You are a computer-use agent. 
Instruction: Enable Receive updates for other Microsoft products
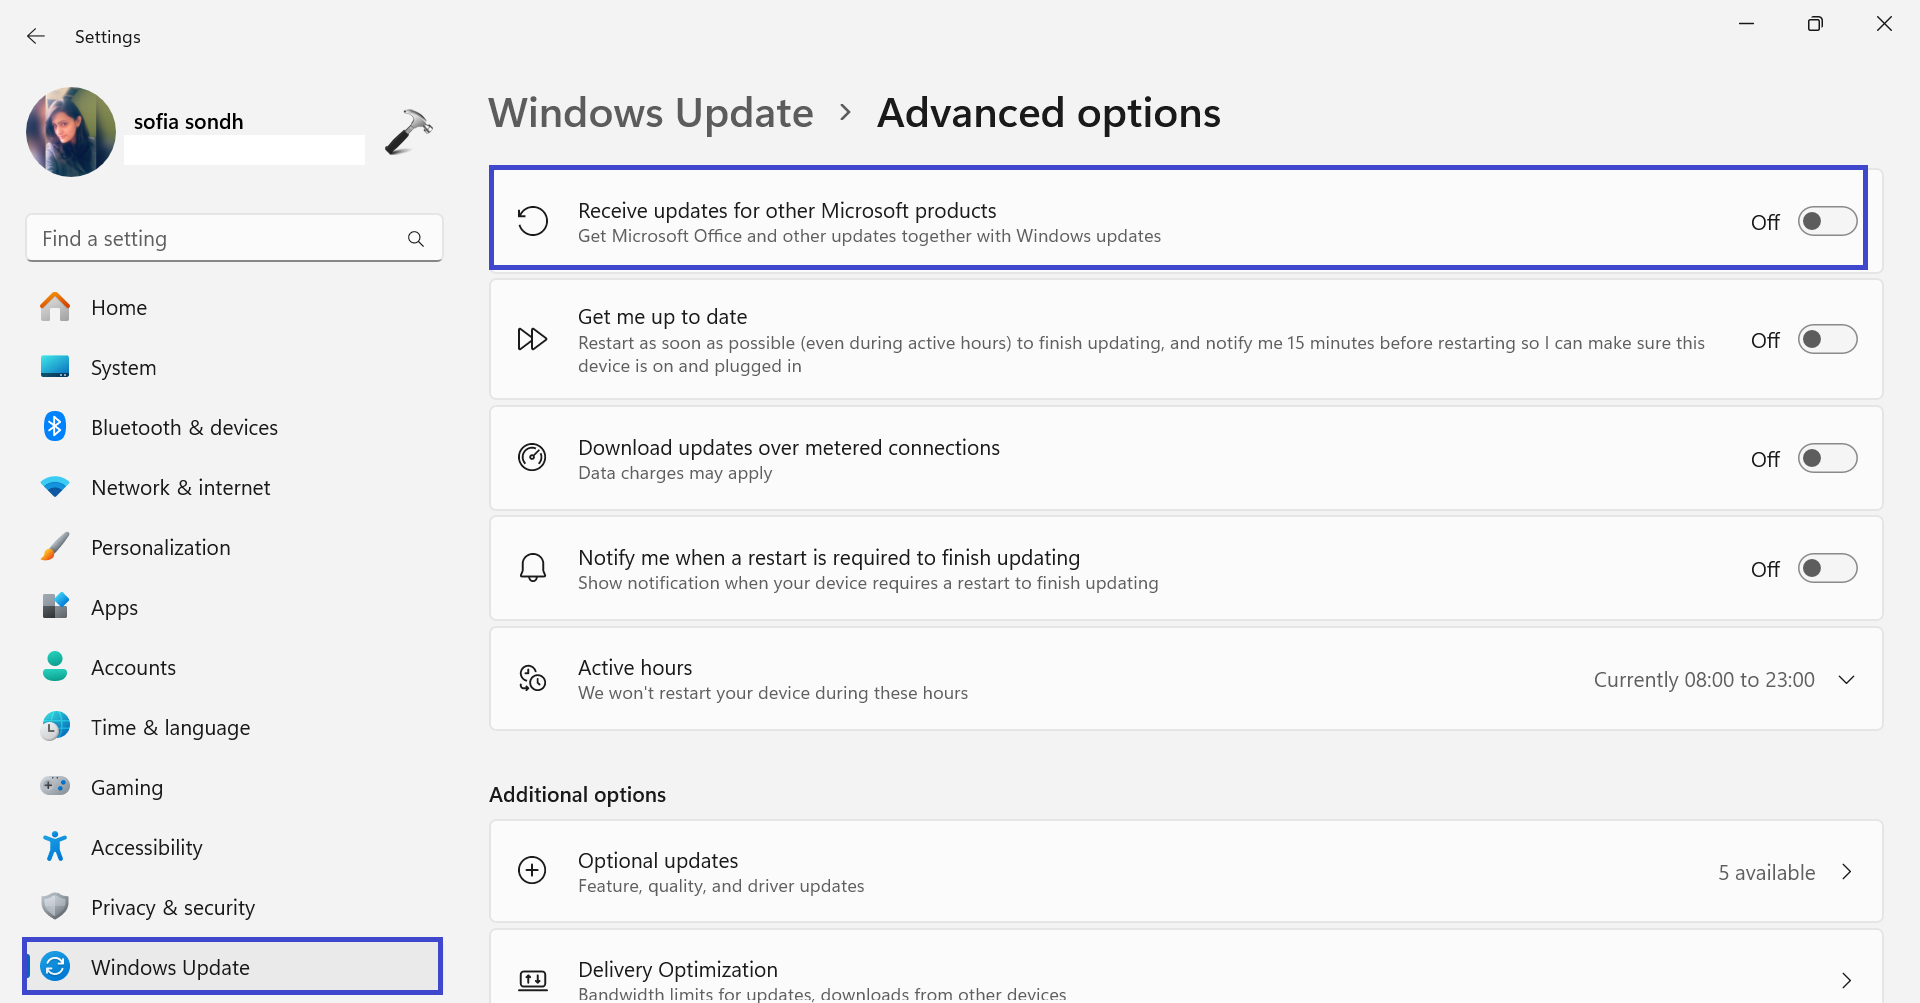1827,221
